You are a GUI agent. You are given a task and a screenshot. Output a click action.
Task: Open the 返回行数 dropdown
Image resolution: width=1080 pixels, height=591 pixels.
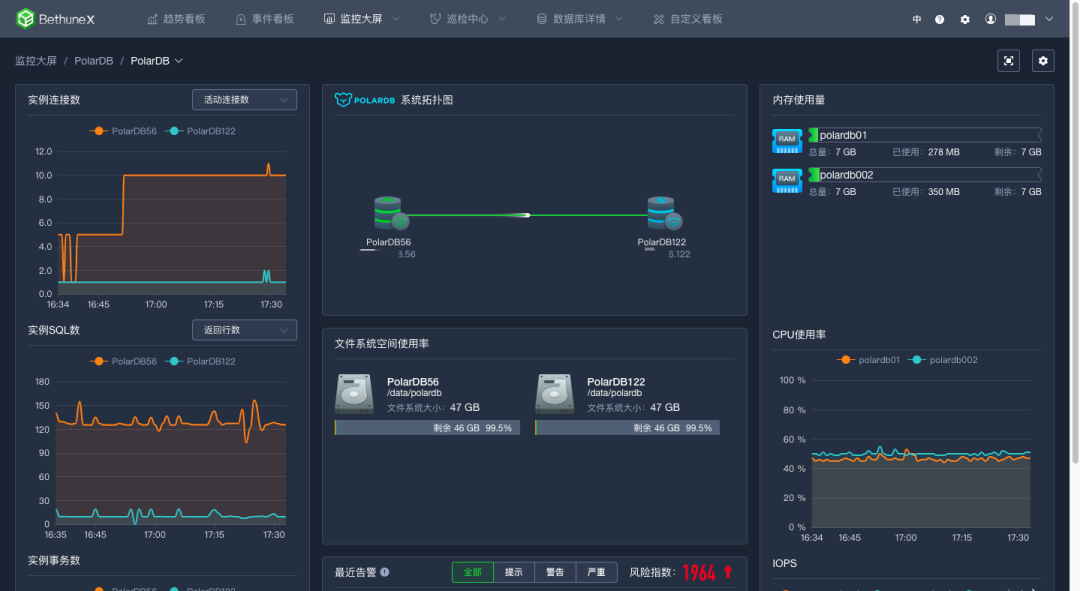244,330
